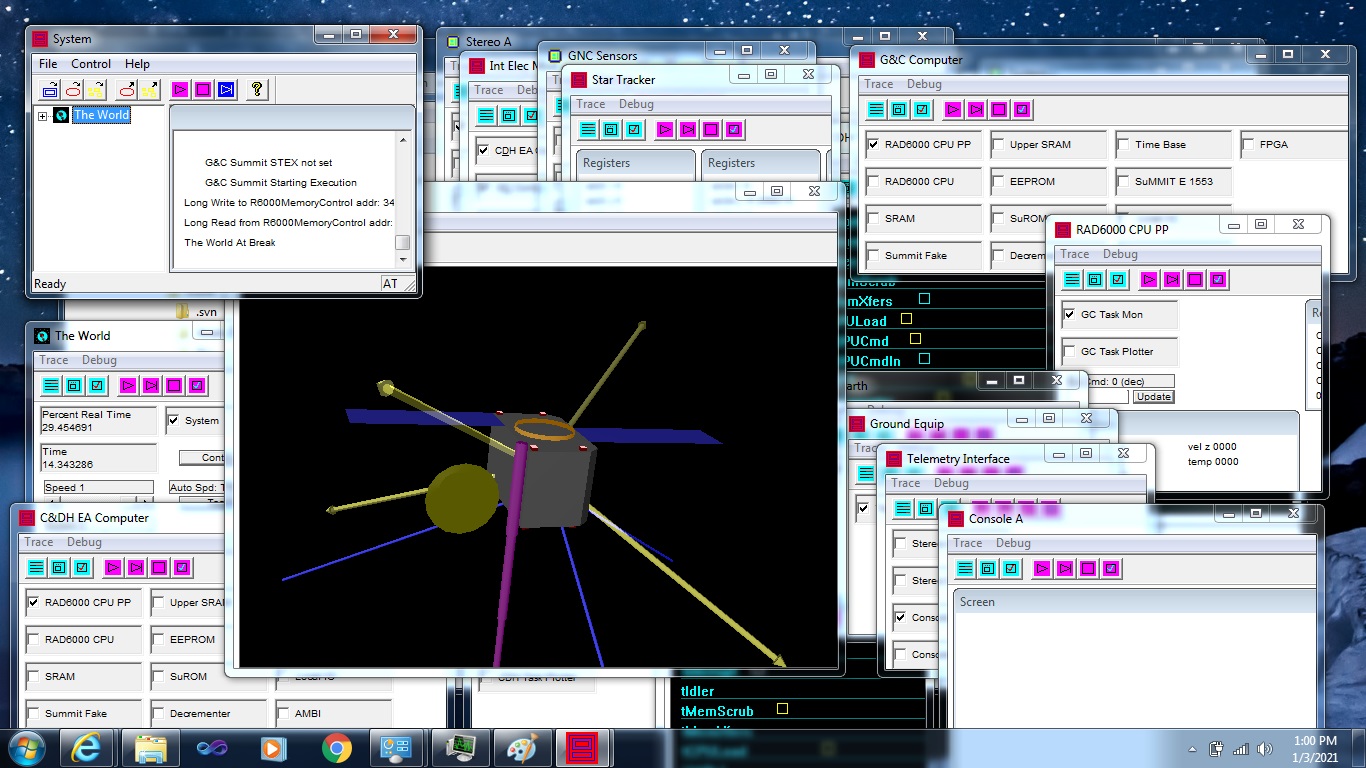This screenshot has height=768, width=1366.
Task: Click magenta step icon in RAD6000 CPU PP toolbar
Action: [x=1171, y=279]
